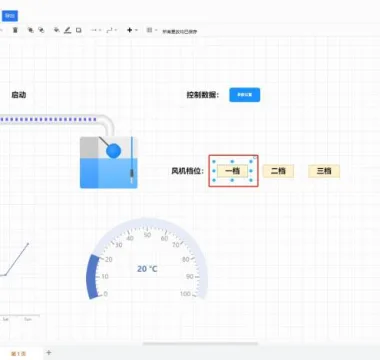
Task: Click the delete trash icon
Action: (x=15, y=30)
